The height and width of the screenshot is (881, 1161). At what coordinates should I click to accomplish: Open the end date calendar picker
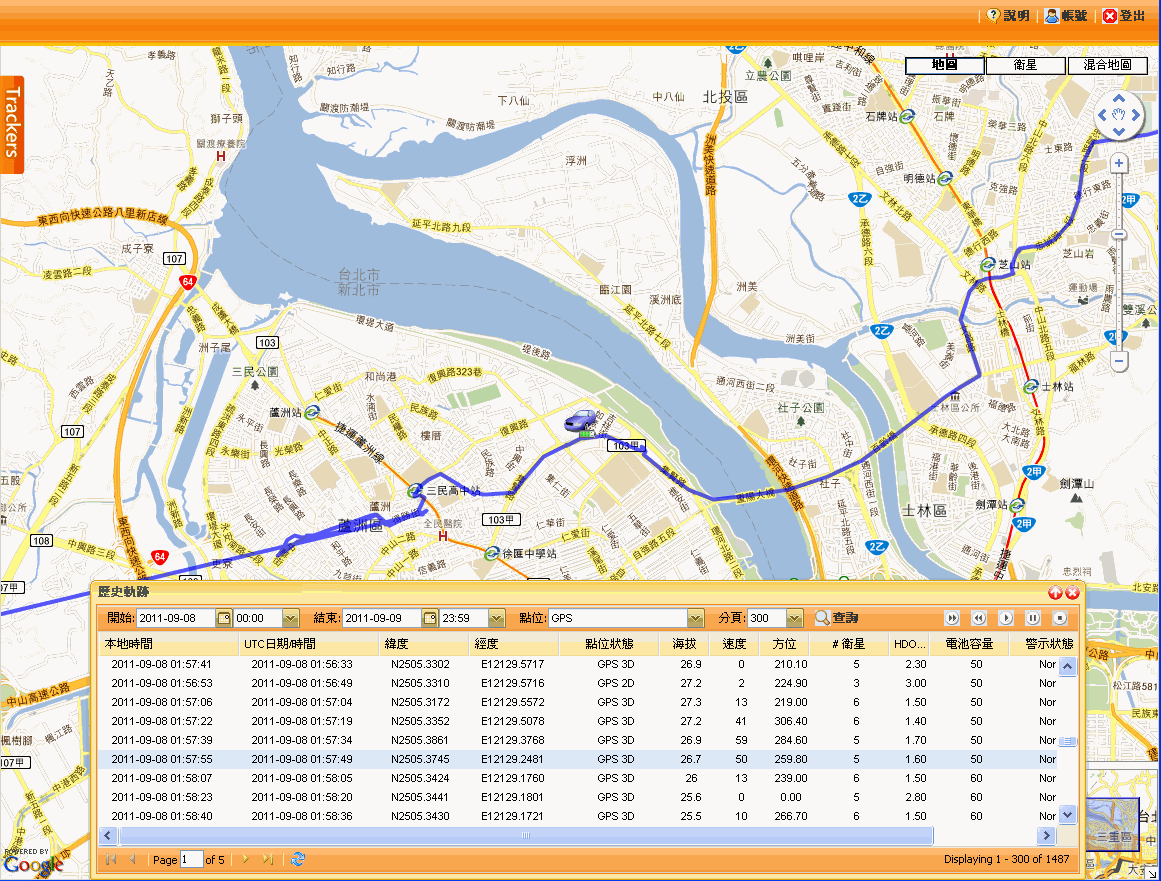(x=429, y=618)
